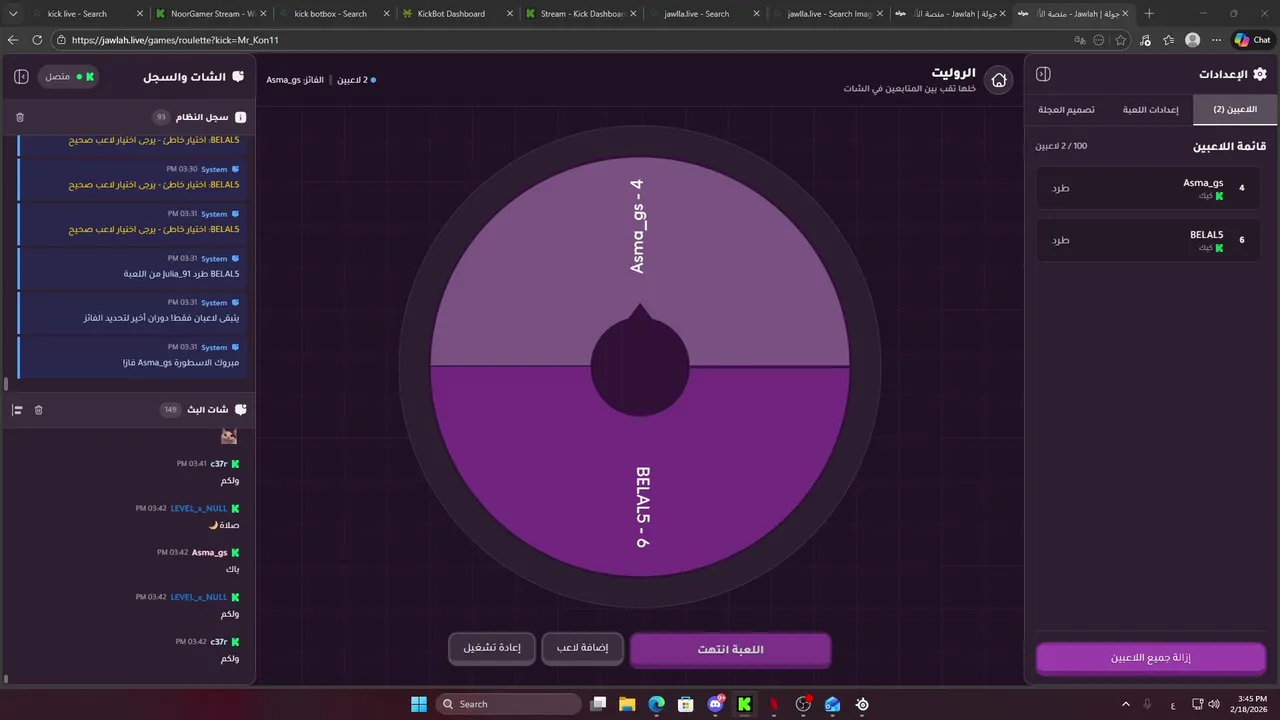Open browser profile avatar
This screenshot has height=720, width=1280.
(x=1192, y=40)
